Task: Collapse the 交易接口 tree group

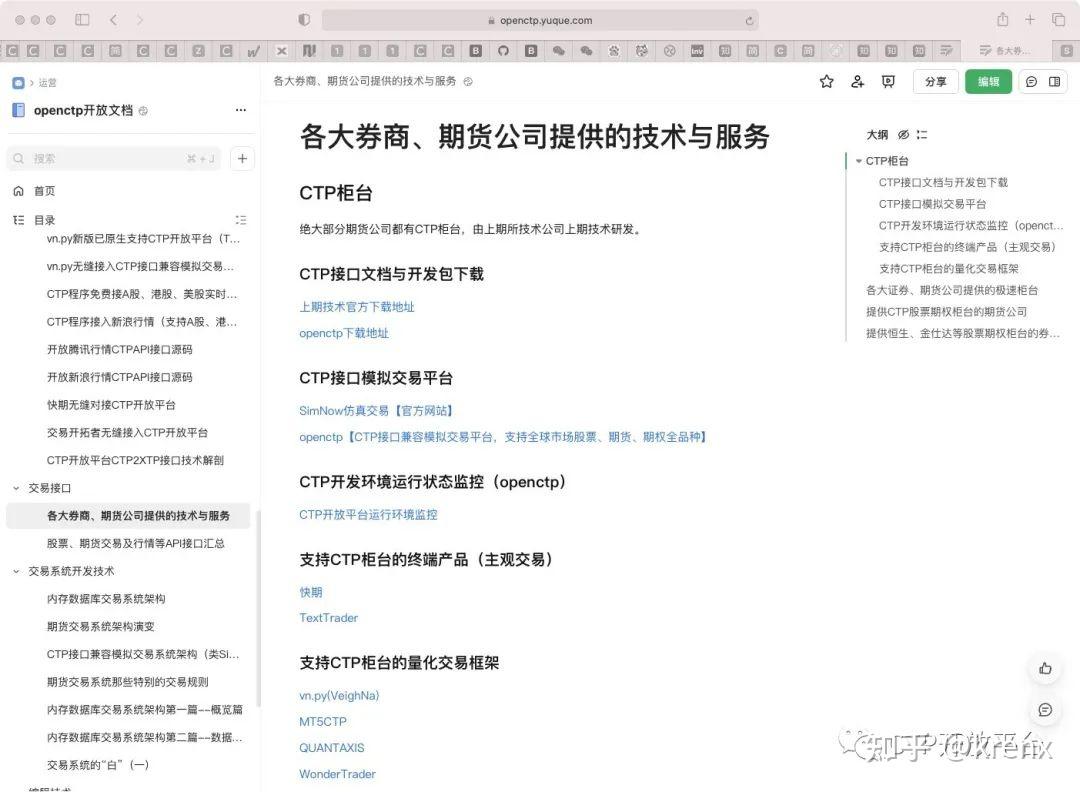Action: (16, 488)
